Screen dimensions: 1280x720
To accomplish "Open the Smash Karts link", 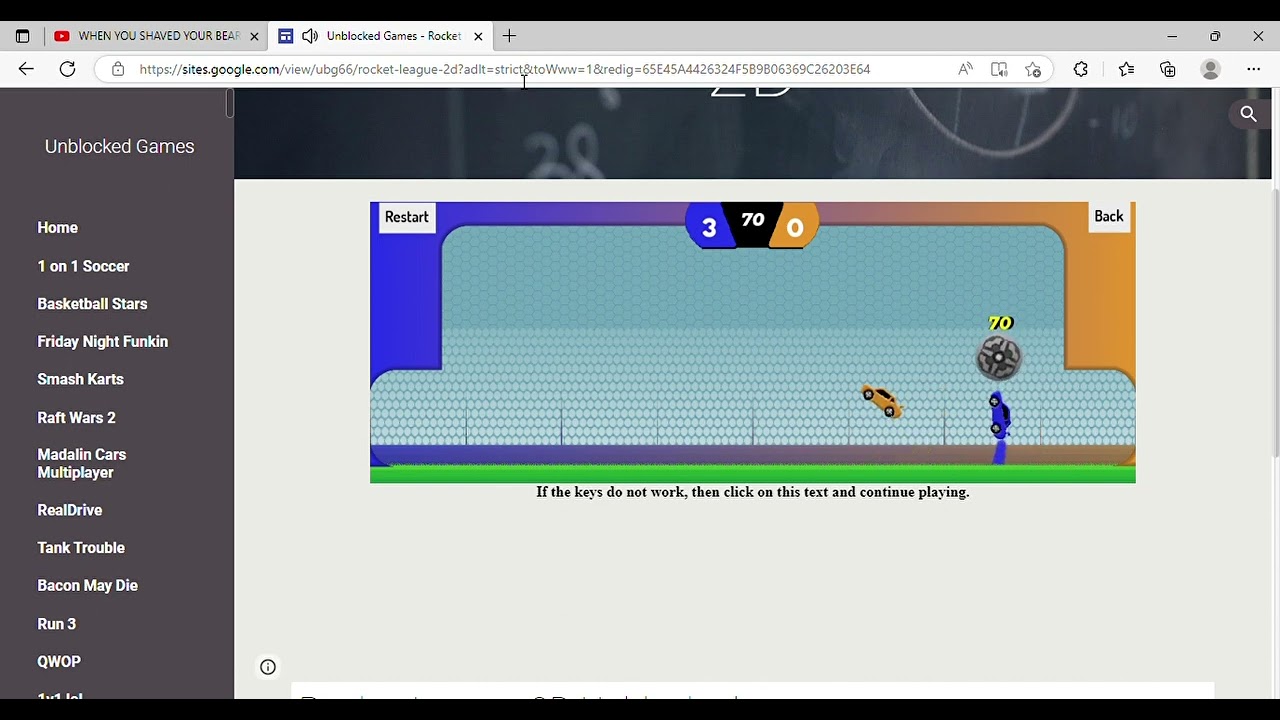I will click(80, 379).
